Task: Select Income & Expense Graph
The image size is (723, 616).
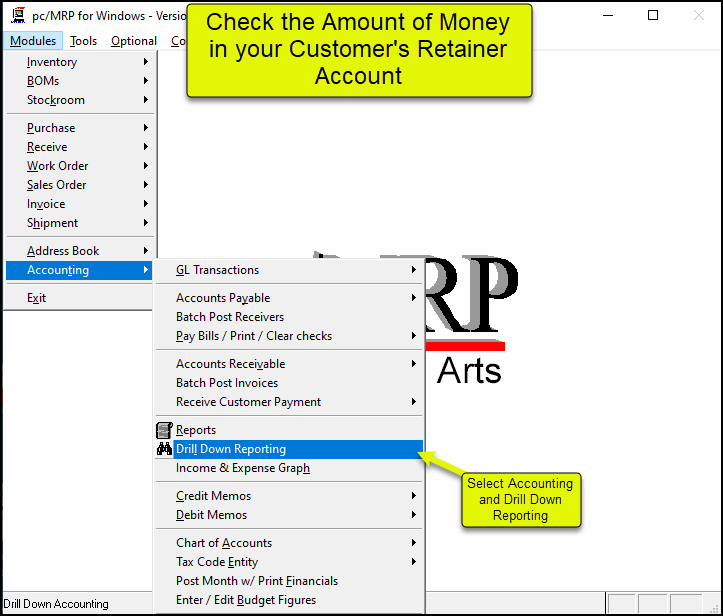Action: point(289,468)
